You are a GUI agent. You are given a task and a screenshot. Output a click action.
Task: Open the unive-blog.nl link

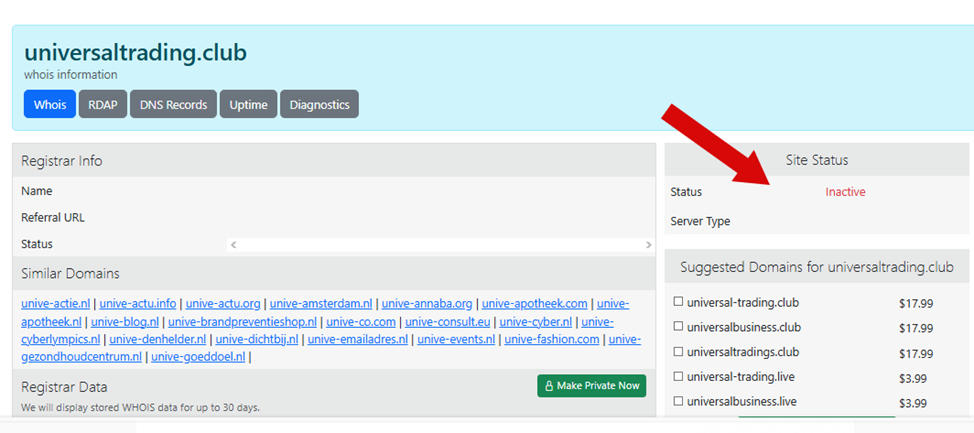pyautogui.click(x=125, y=322)
